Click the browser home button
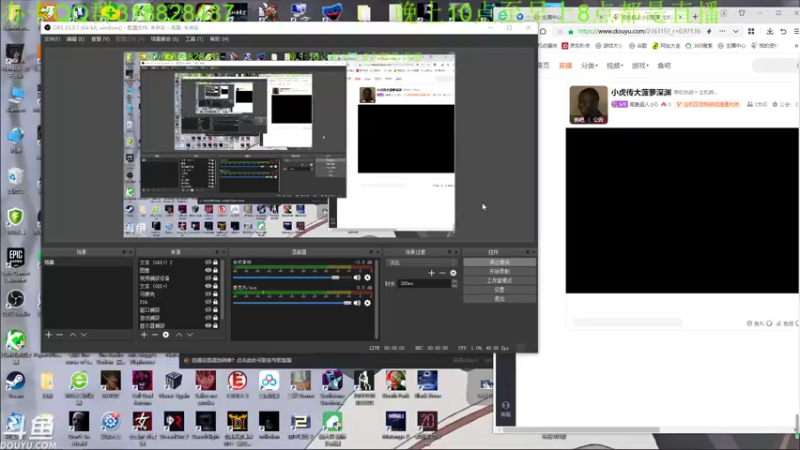The width and height of the screenshot is (800, 450). coord(543,31)
